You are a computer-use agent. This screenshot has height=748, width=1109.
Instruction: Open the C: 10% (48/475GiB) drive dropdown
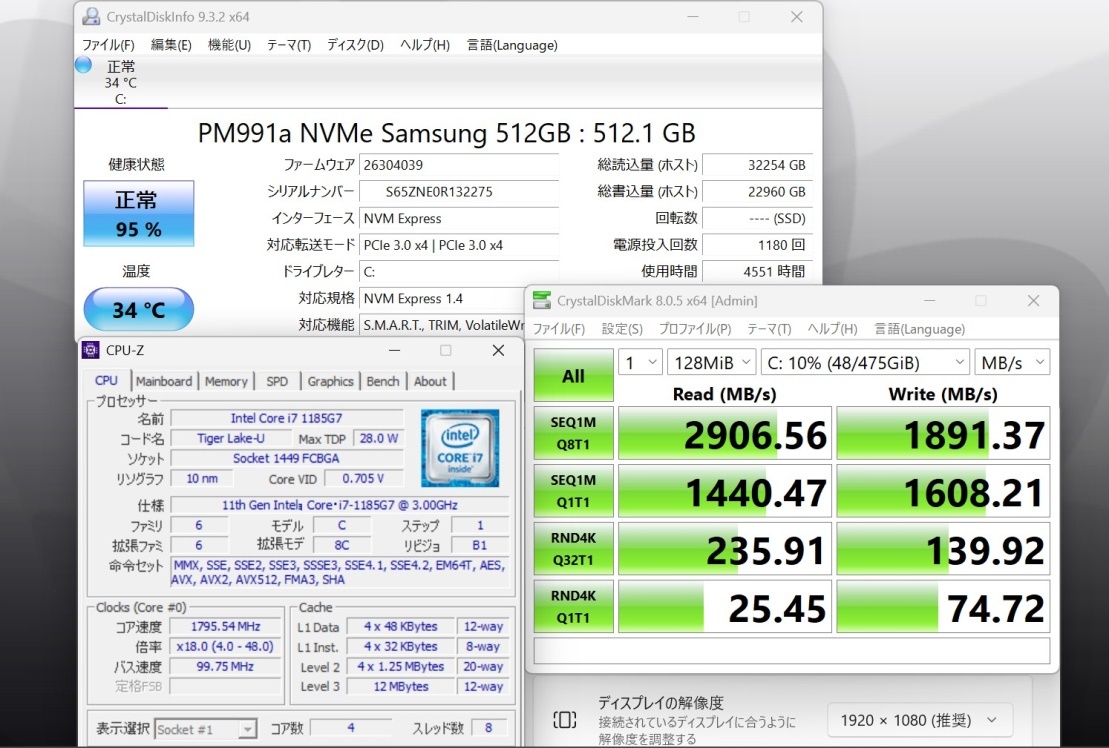click(866, 363)
